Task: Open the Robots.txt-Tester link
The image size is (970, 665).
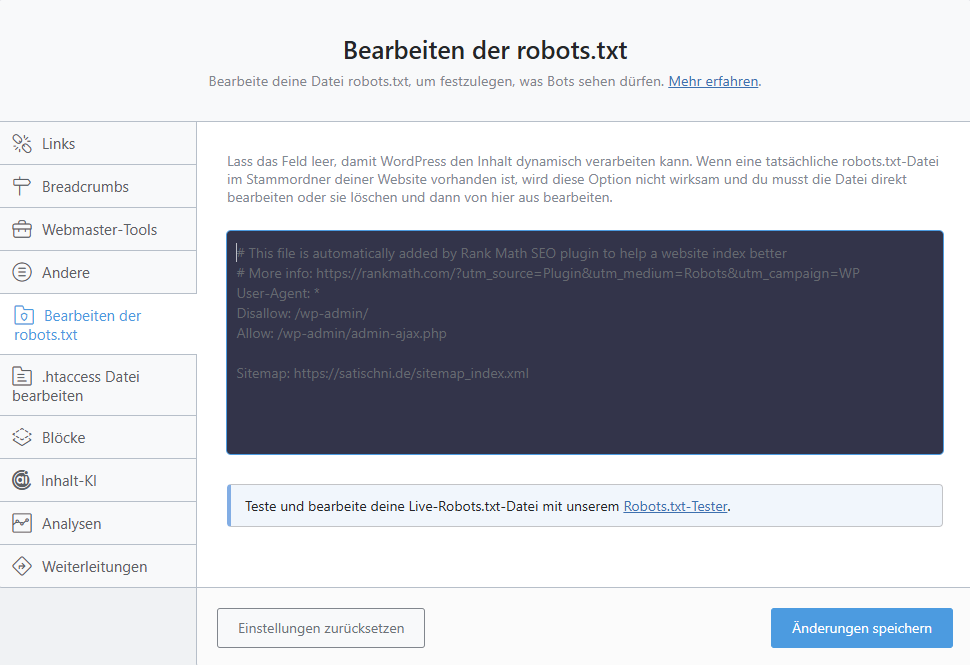Action: (x=675, y=506)
